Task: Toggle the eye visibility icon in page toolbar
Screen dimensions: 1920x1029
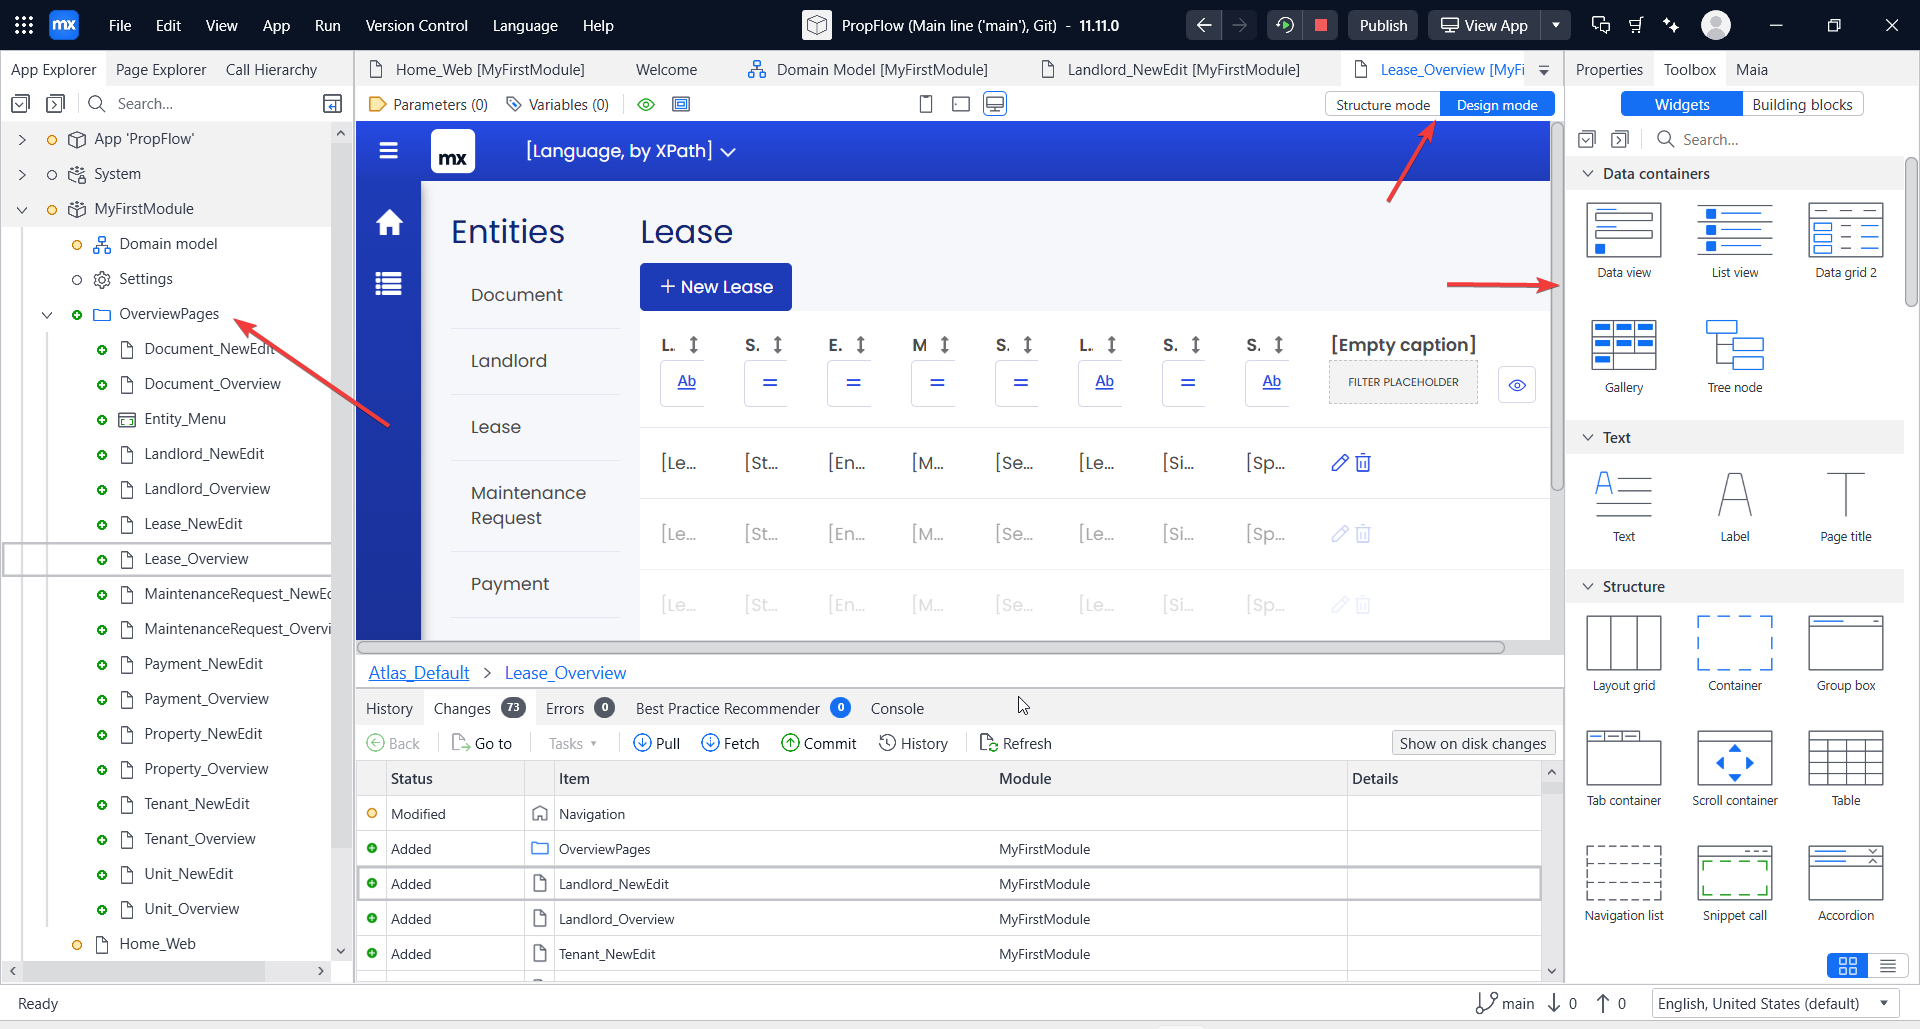Action: pyautogui.click(x=646, y=104)
